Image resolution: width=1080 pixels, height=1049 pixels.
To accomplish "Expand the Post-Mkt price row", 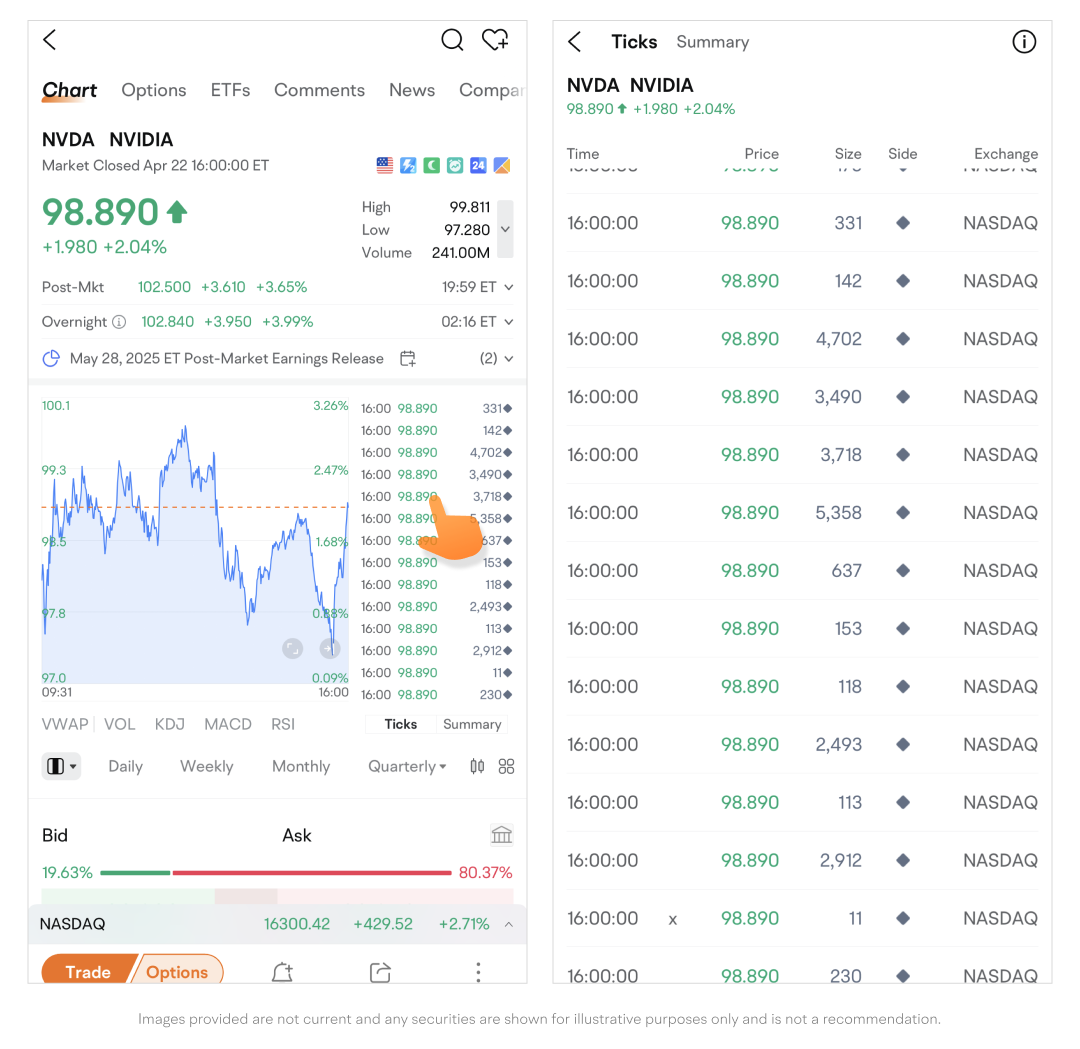I will 508,288.
